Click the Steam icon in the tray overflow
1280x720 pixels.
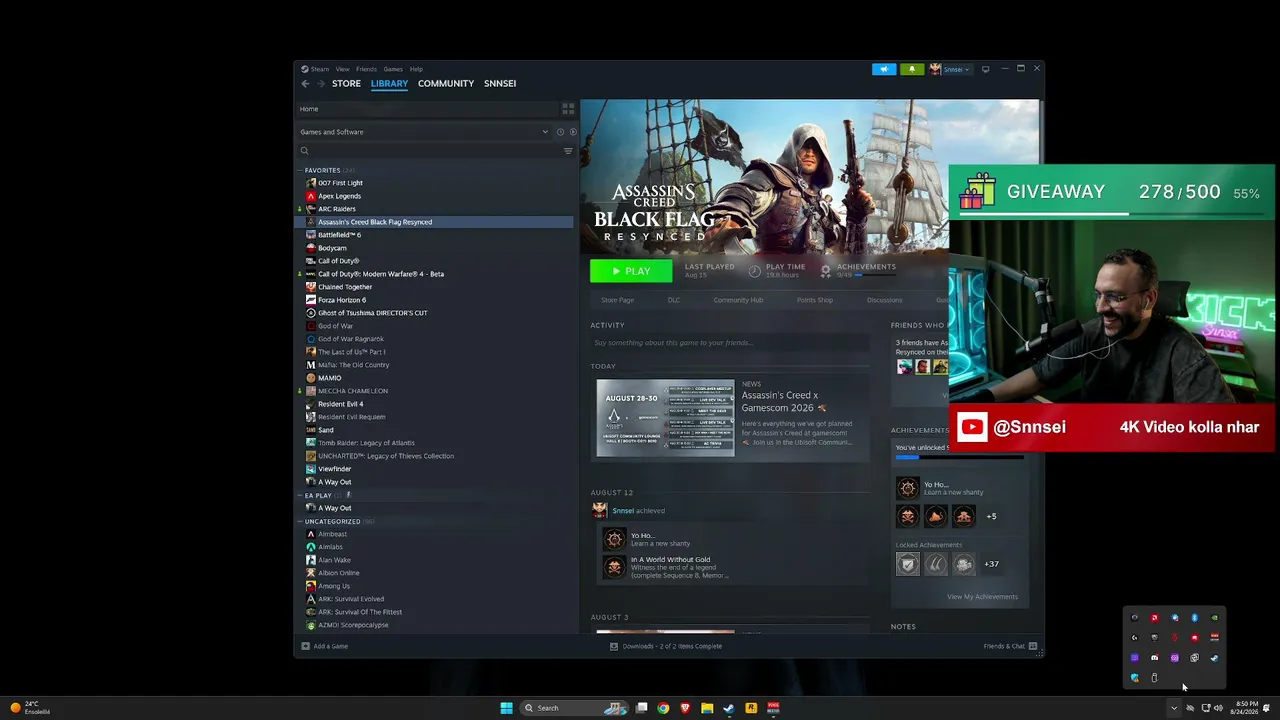coord(1214,658)
